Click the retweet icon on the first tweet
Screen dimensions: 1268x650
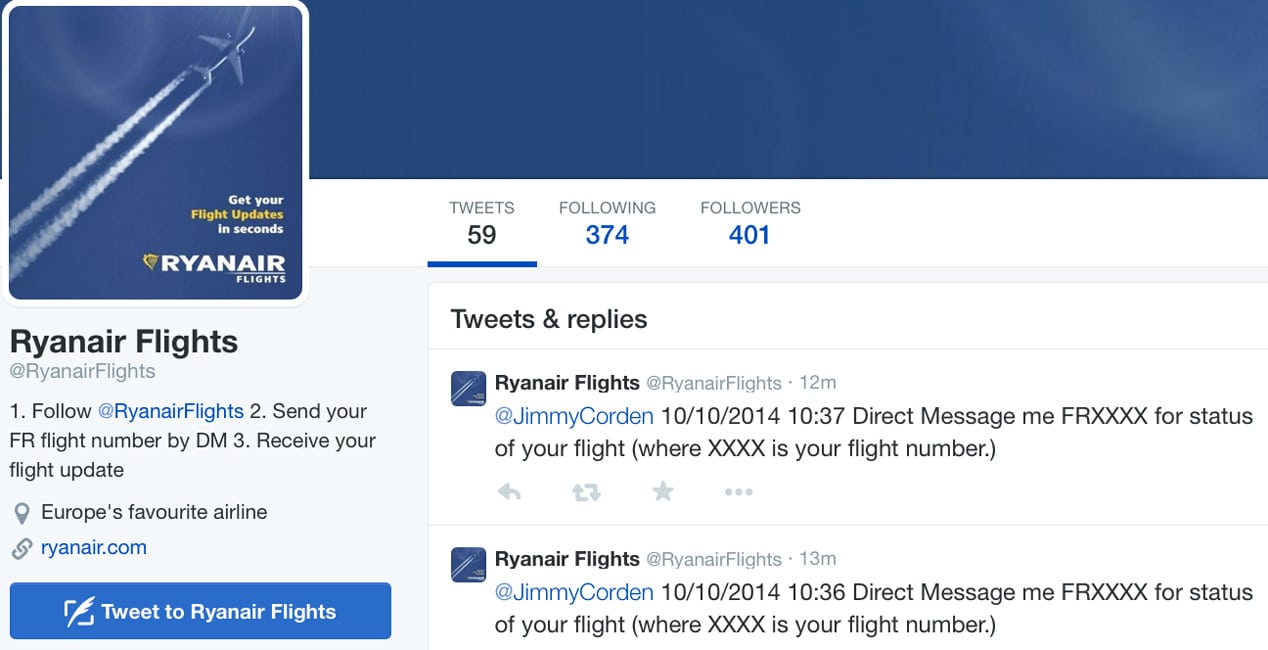[x=586, y=491]
